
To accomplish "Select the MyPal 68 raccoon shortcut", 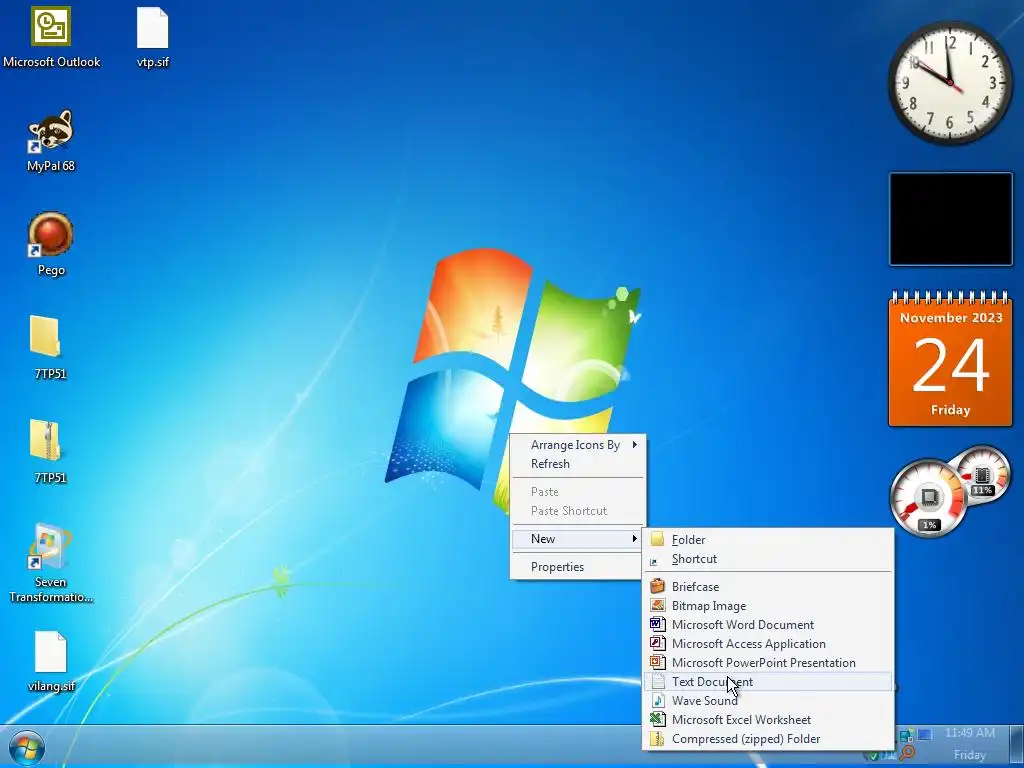I will pyautogui.click(x=51, y=141).
